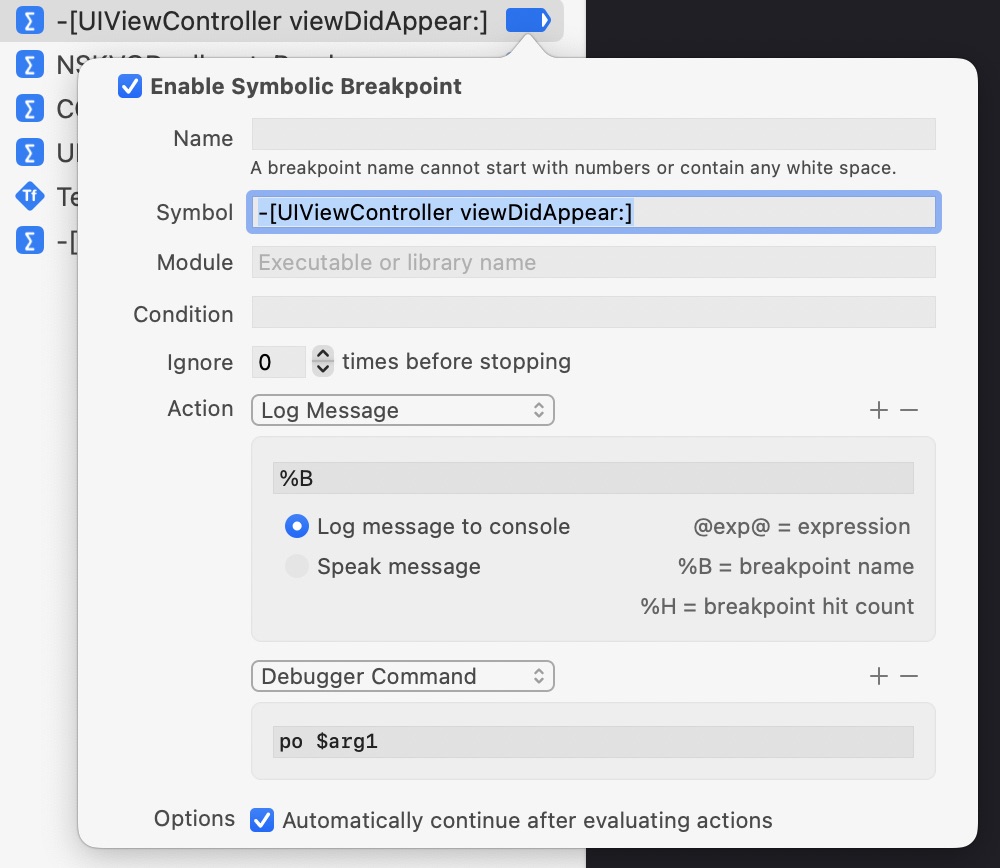
Task: Click the '%H = breakpoint hit count' hint text
Action: tap(777, 606)
